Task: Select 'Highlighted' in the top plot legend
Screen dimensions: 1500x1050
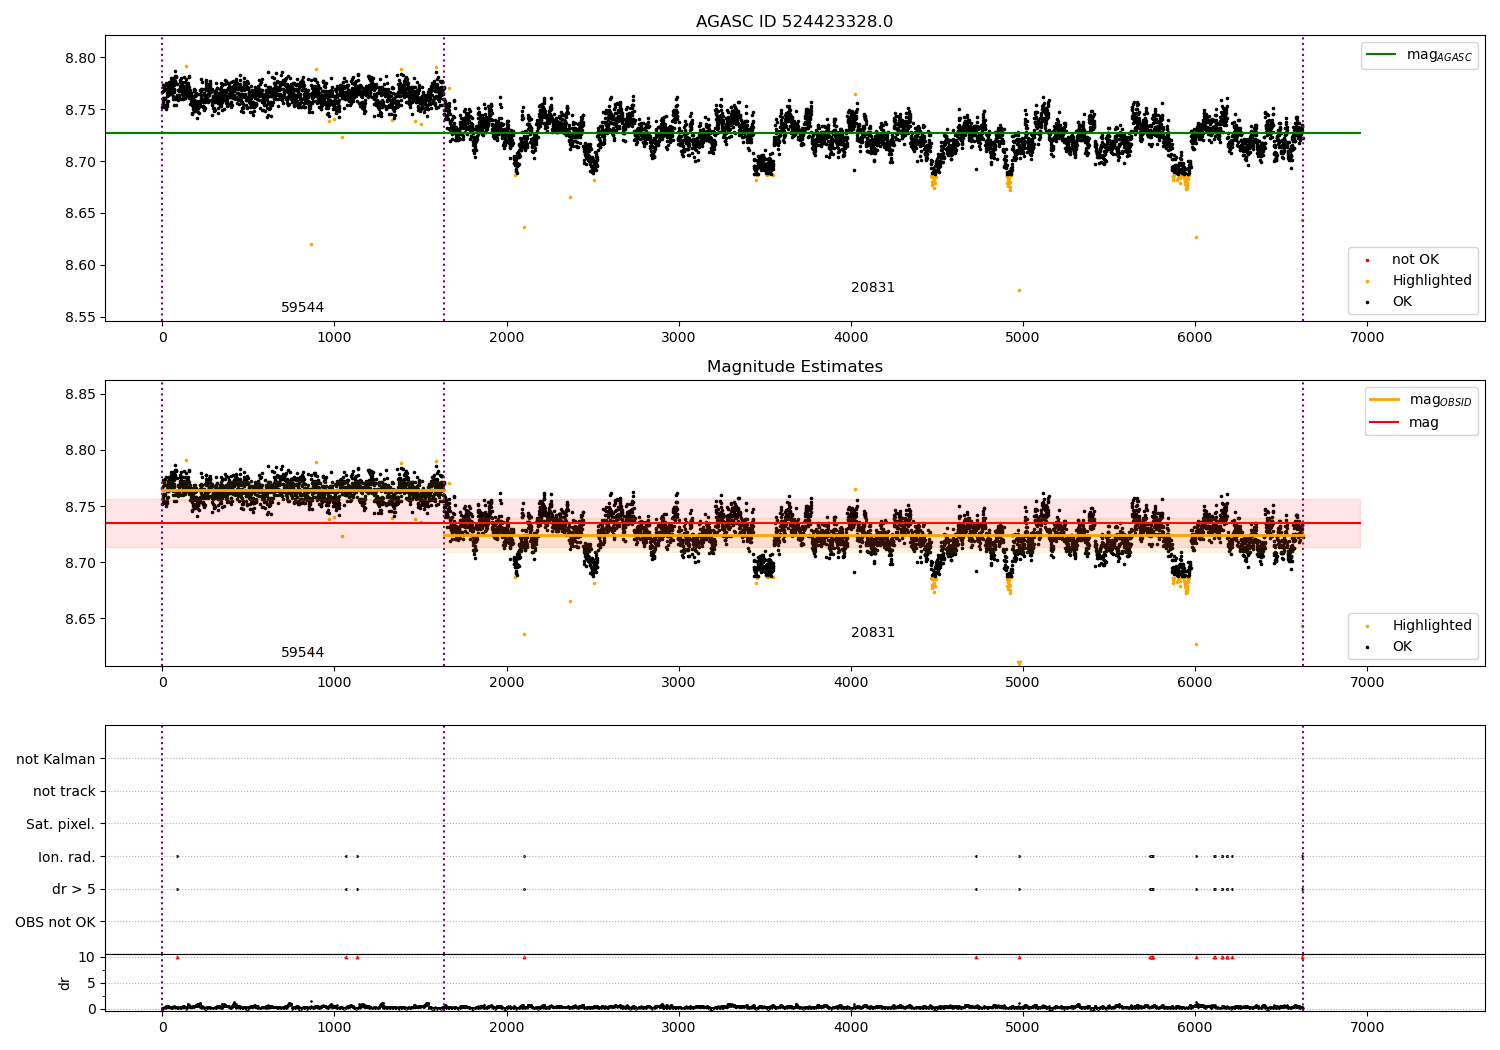Action: pyautogui.click(x=1432, y=281)
